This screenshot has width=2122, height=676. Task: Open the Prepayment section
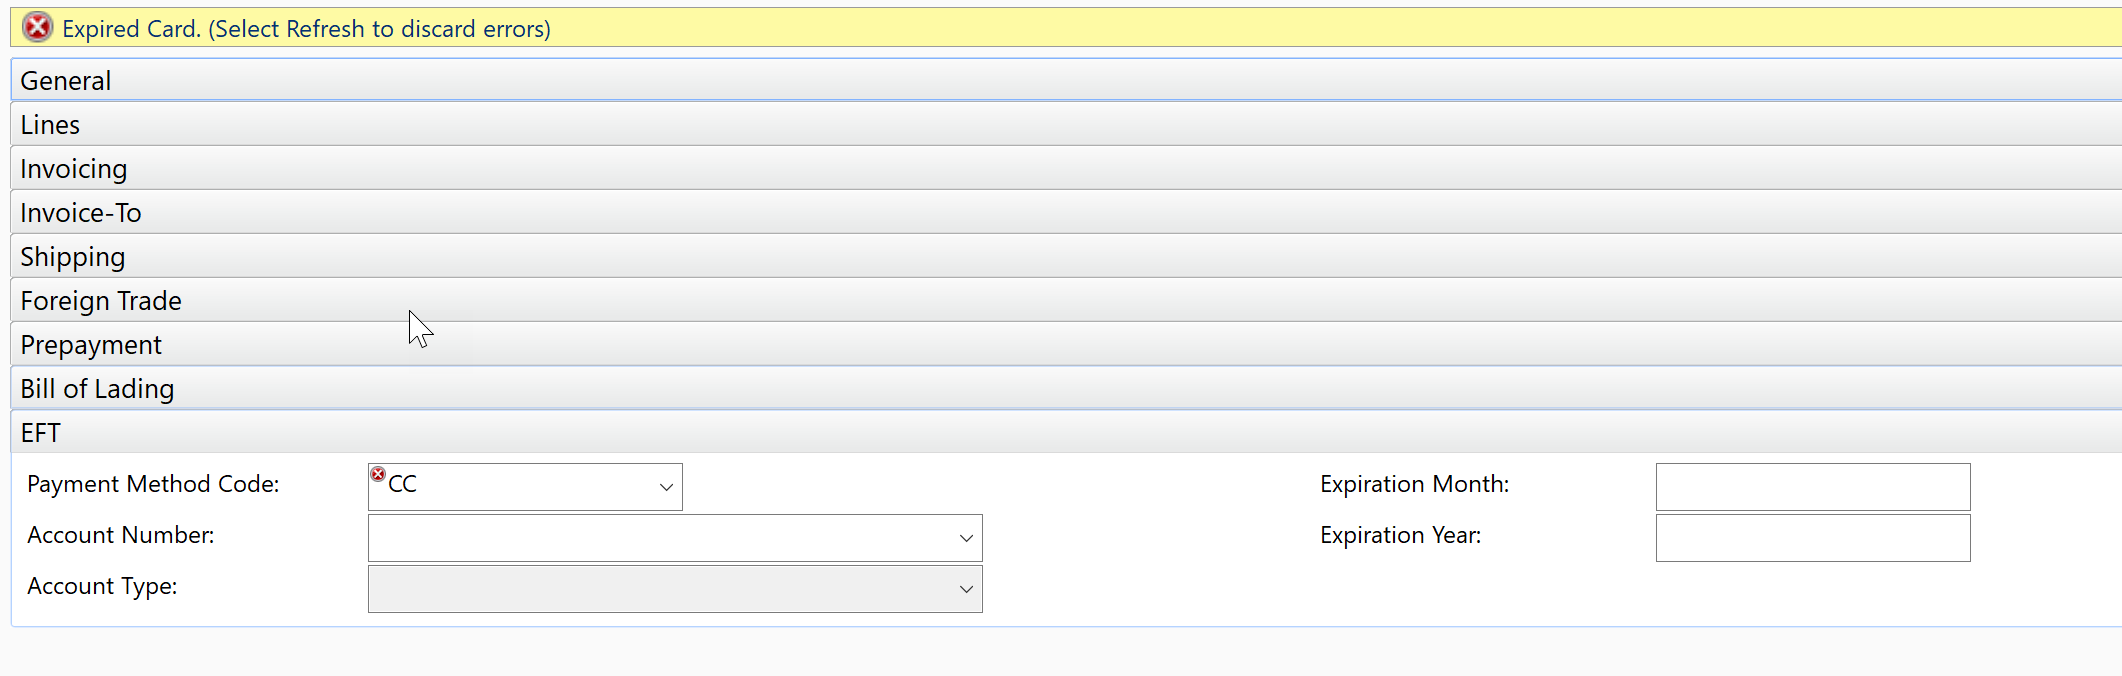coord(1066,344)
